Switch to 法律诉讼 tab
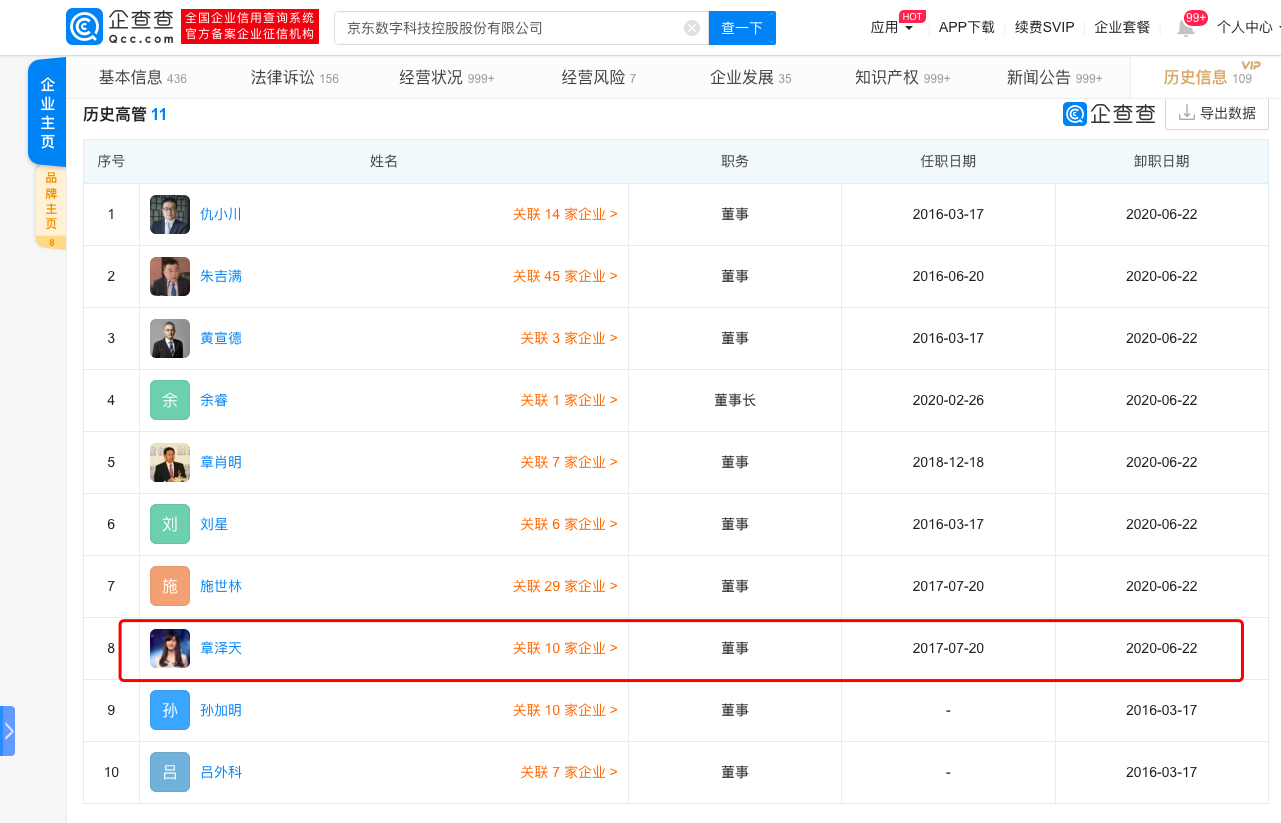 tap(295, 77)
